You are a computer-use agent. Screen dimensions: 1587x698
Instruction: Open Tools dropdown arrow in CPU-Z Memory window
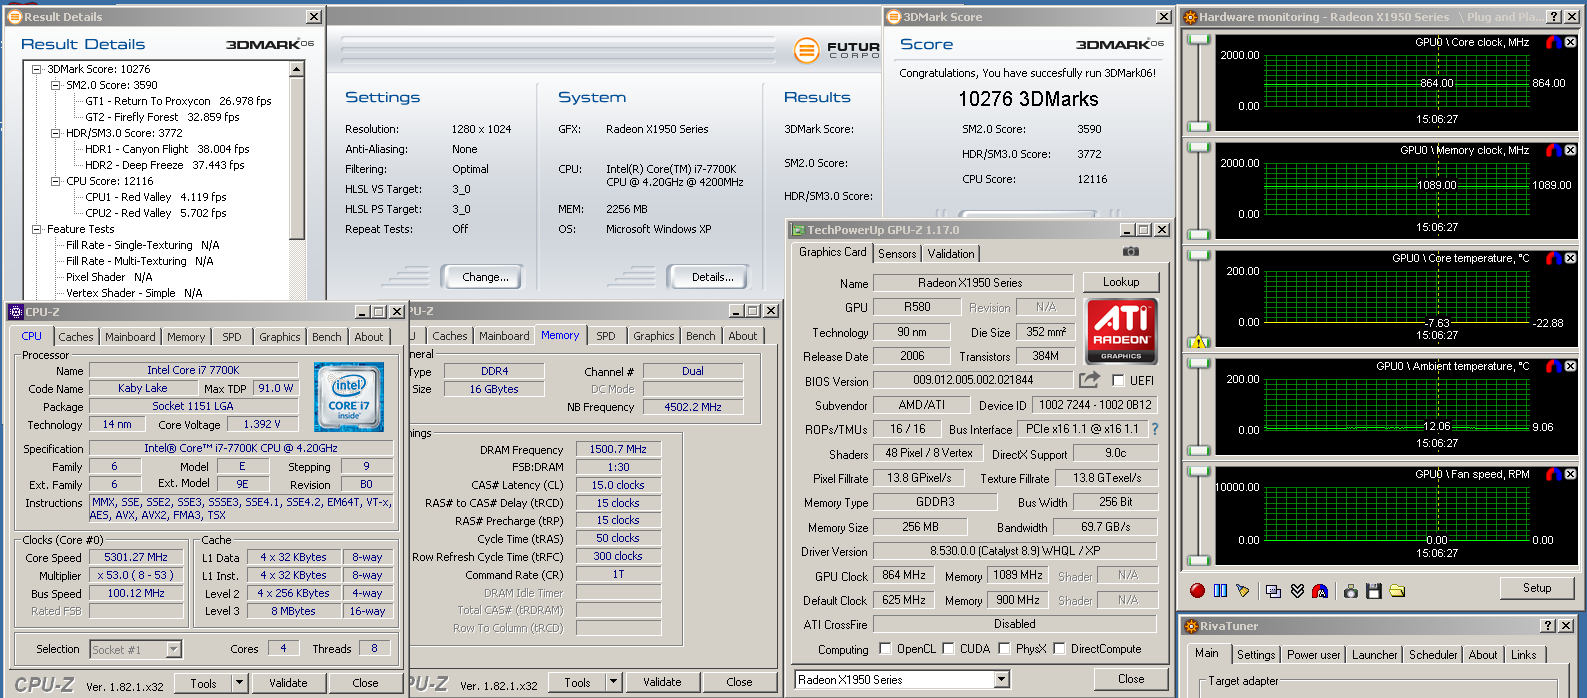point(613,682)
